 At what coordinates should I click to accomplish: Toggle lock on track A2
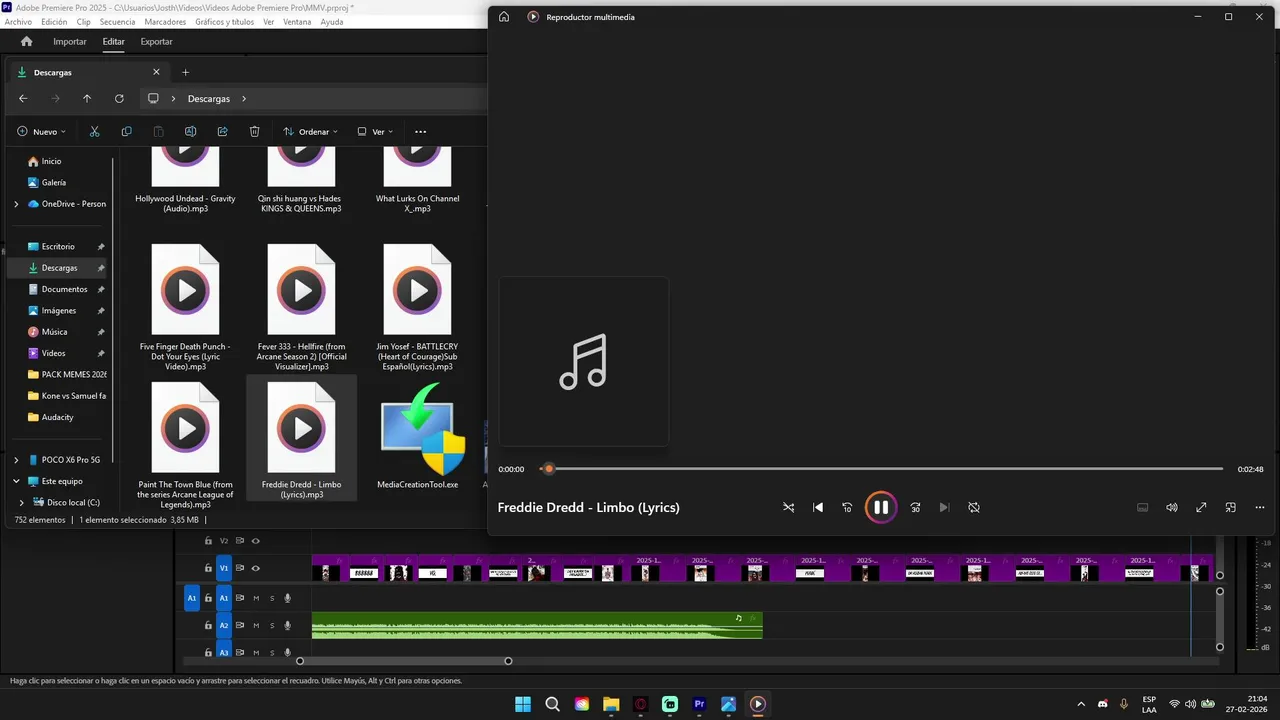[208, 625]
